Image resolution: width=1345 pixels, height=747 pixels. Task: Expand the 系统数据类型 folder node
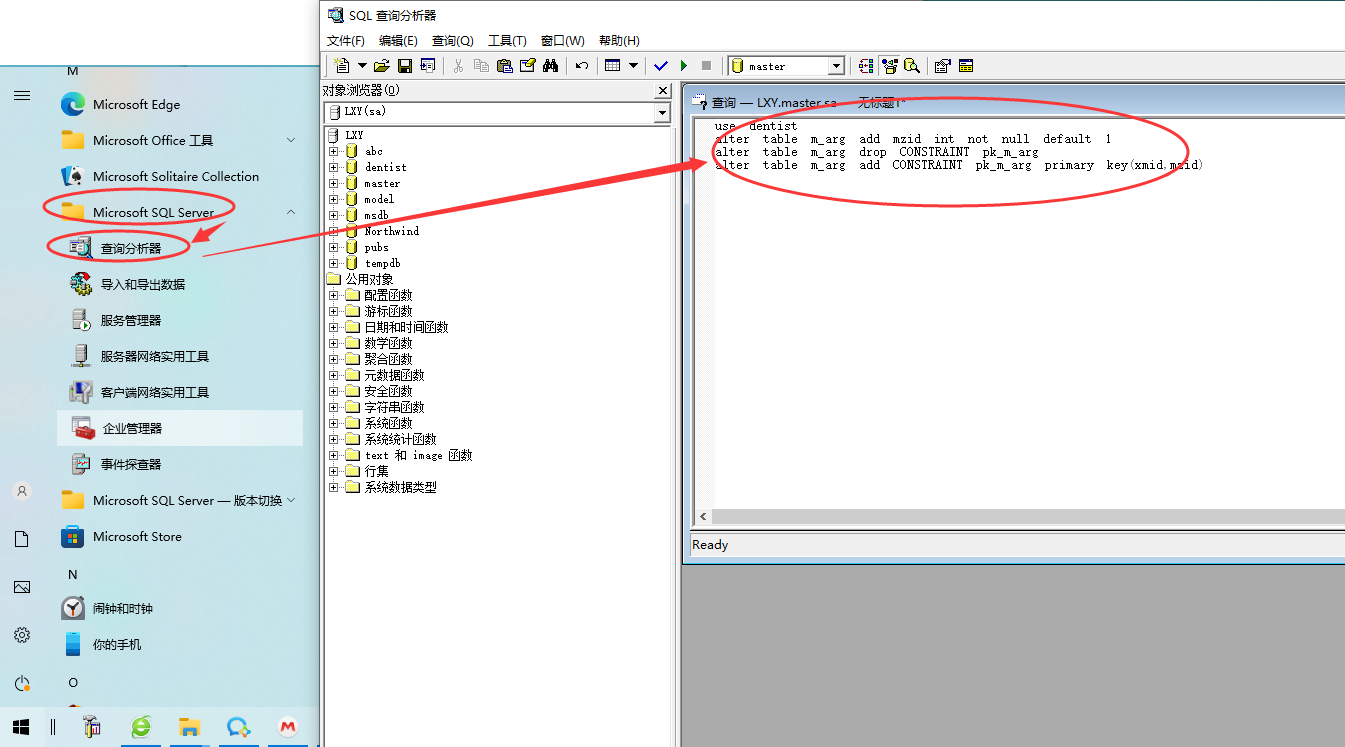tap(334, 487)
